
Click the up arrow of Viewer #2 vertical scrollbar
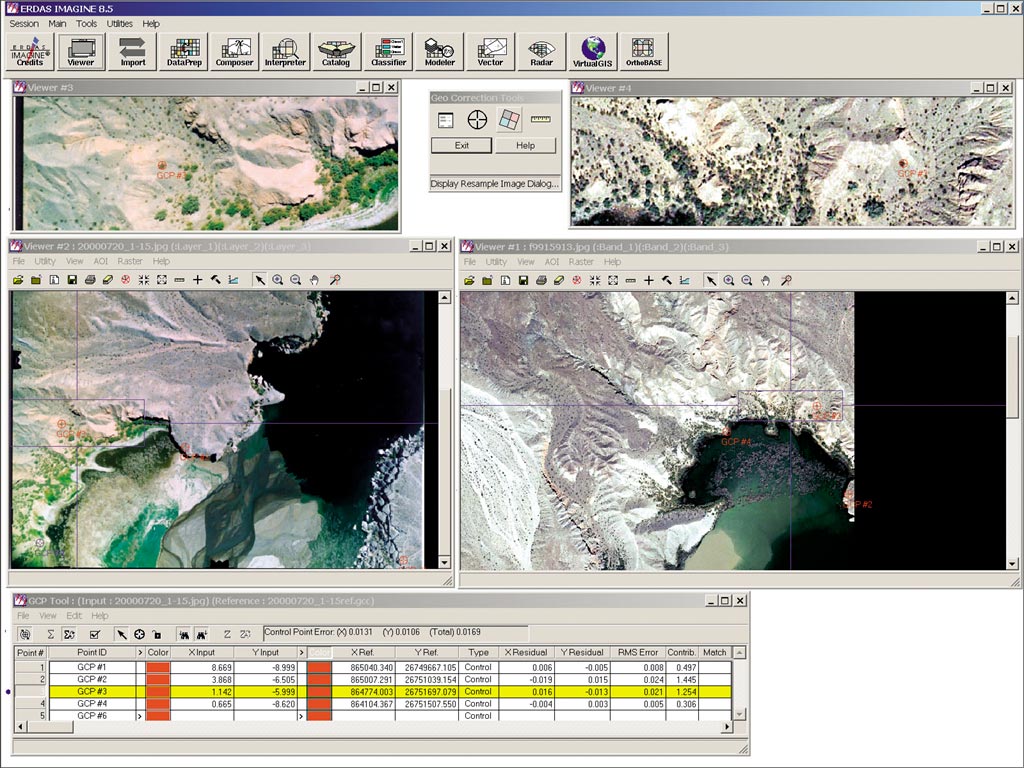[445, 298]
